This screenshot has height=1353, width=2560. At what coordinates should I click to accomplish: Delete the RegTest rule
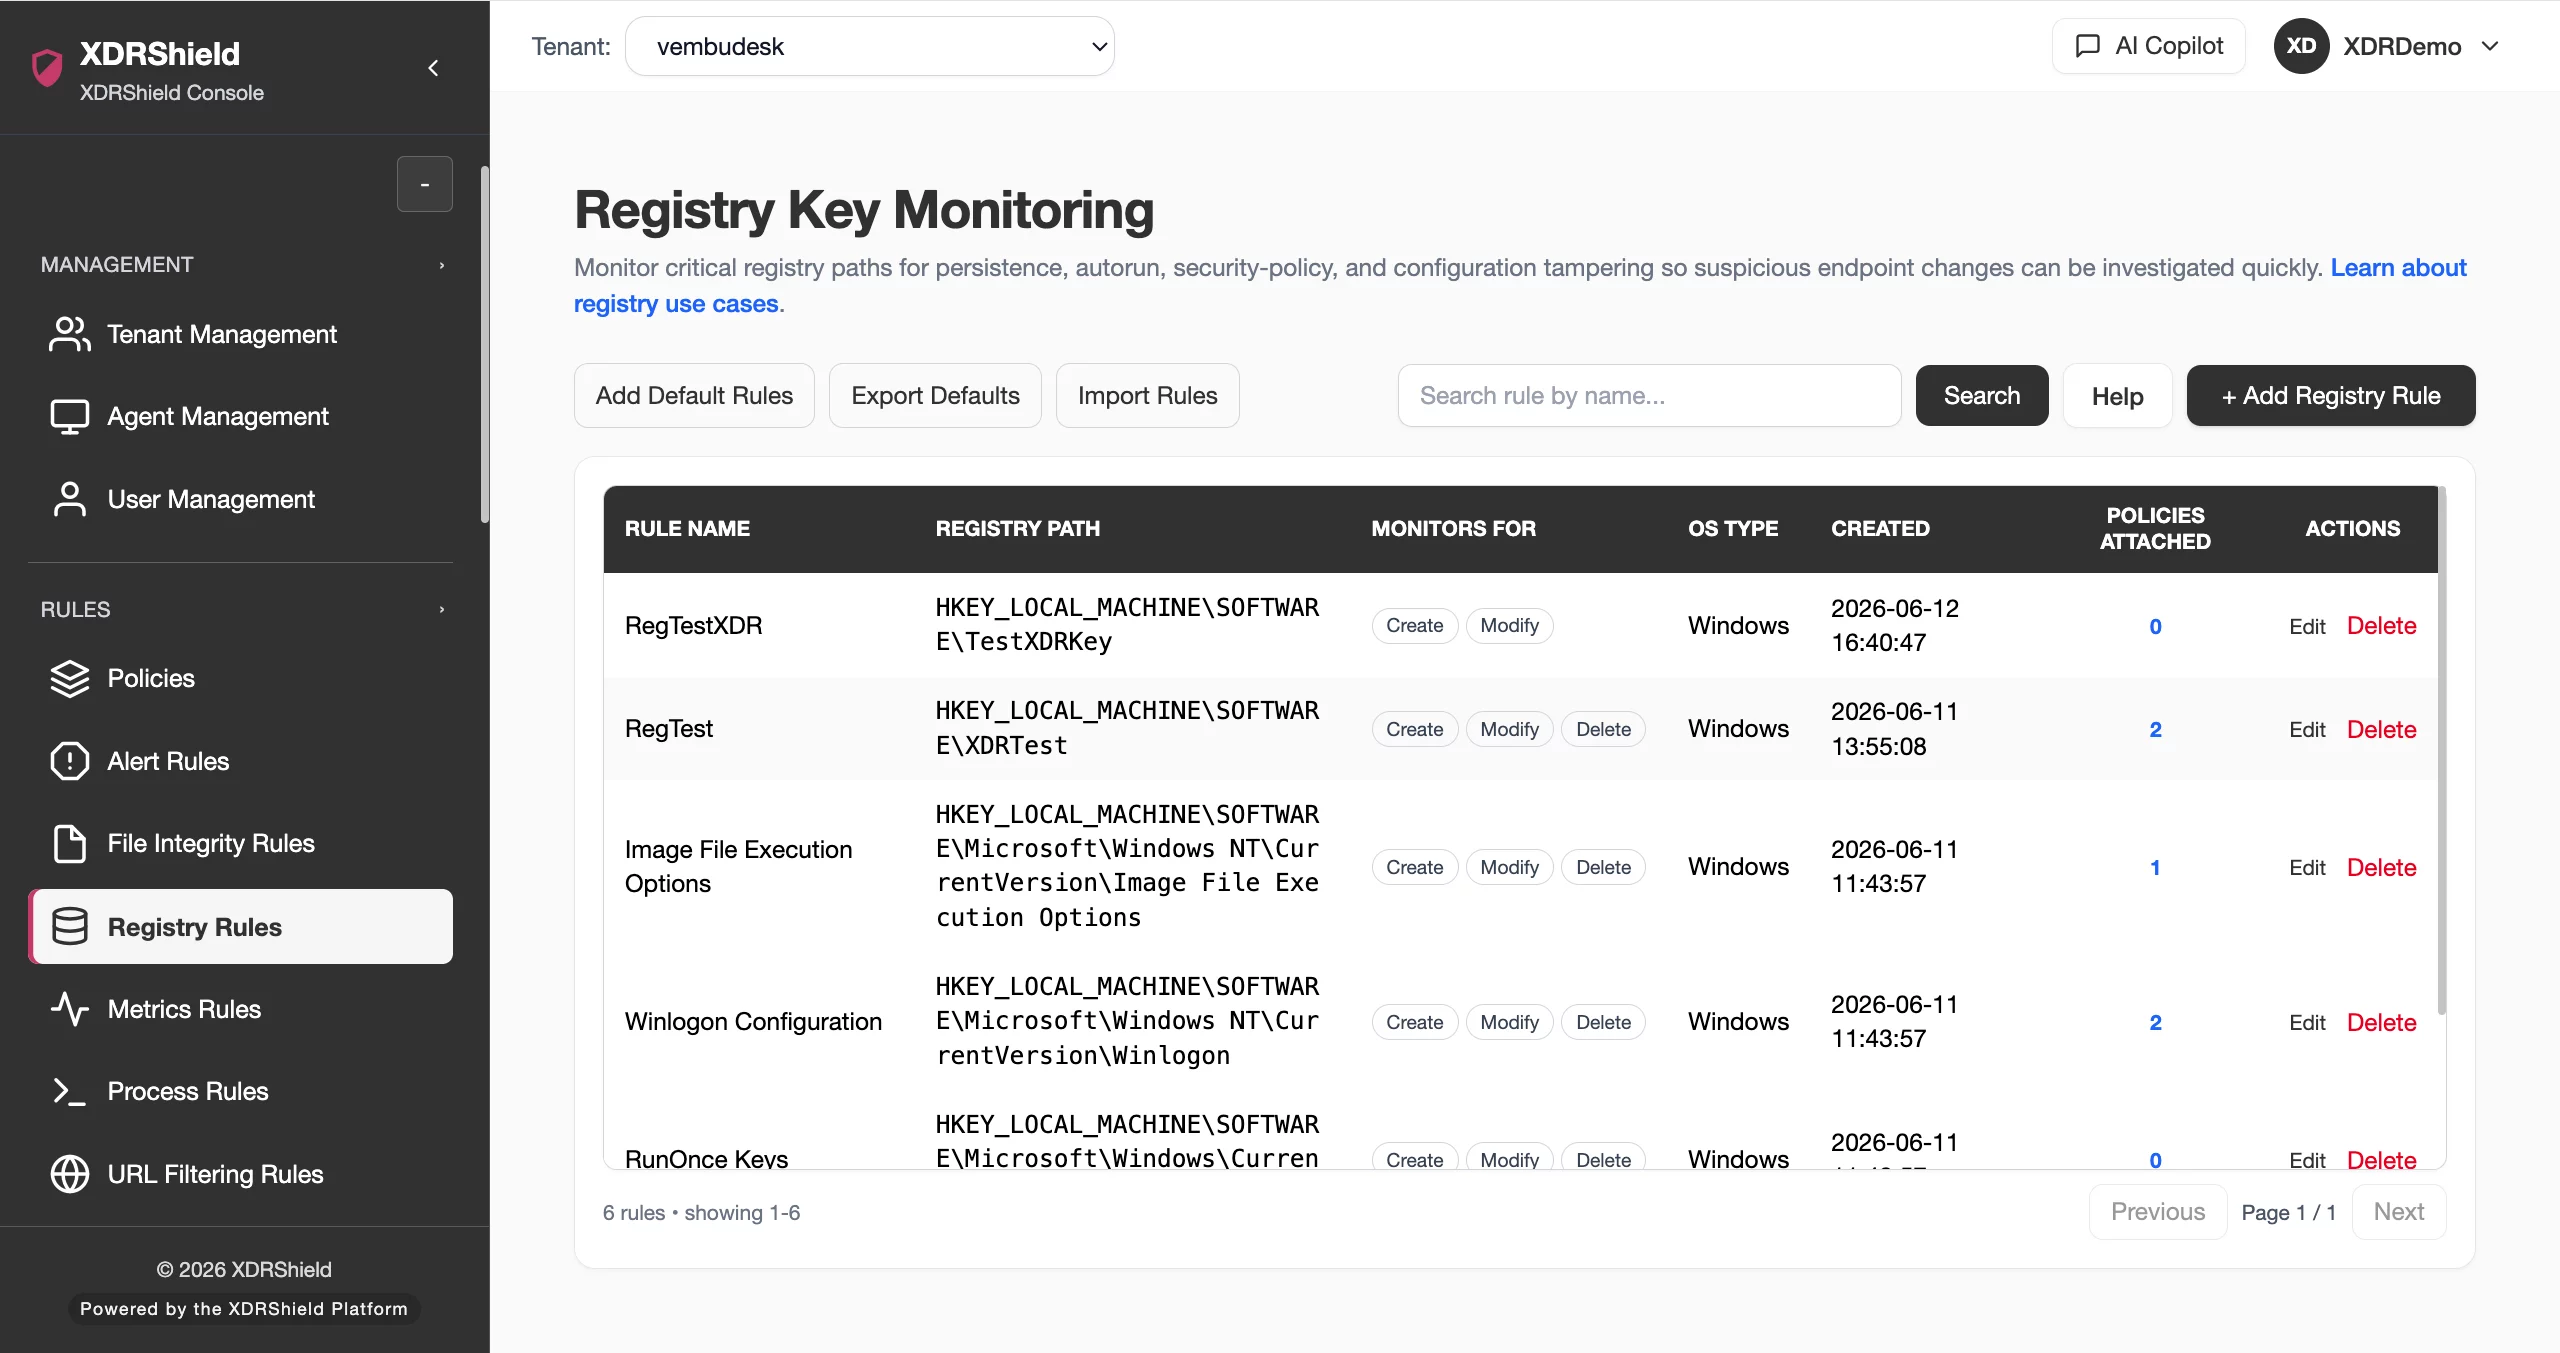pos(2381,729)
